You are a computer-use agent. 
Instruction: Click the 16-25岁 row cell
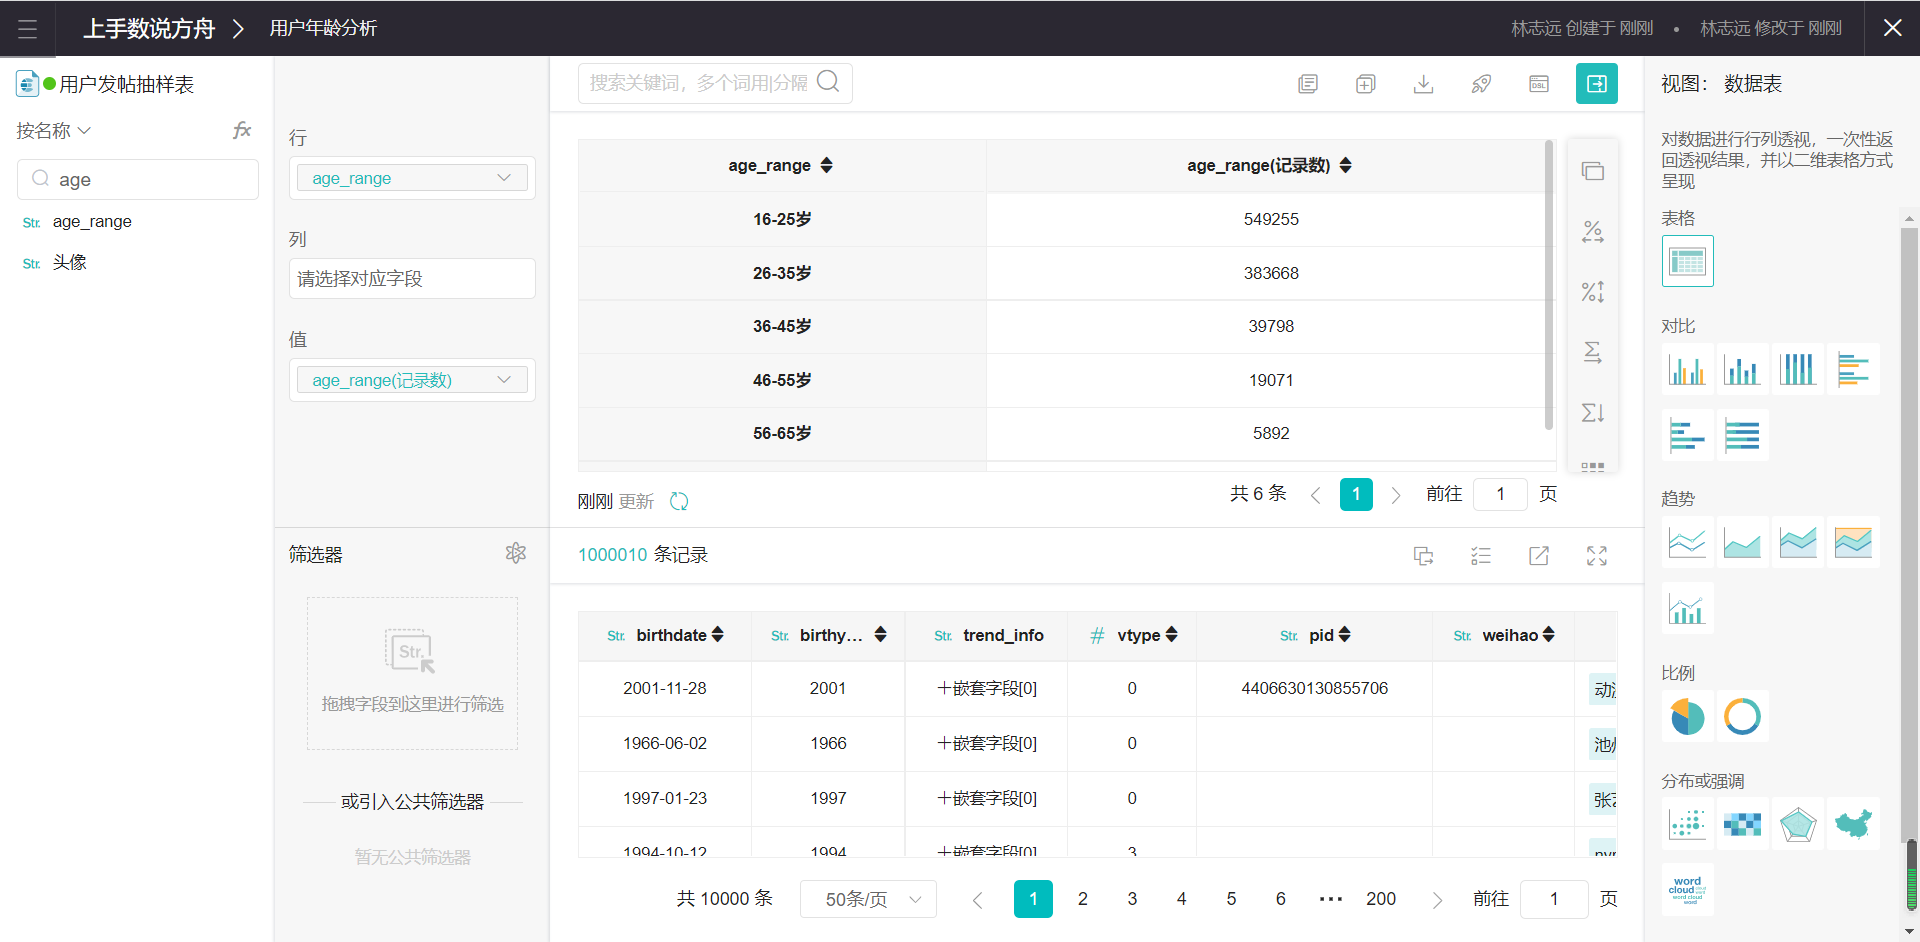[782, 219]
